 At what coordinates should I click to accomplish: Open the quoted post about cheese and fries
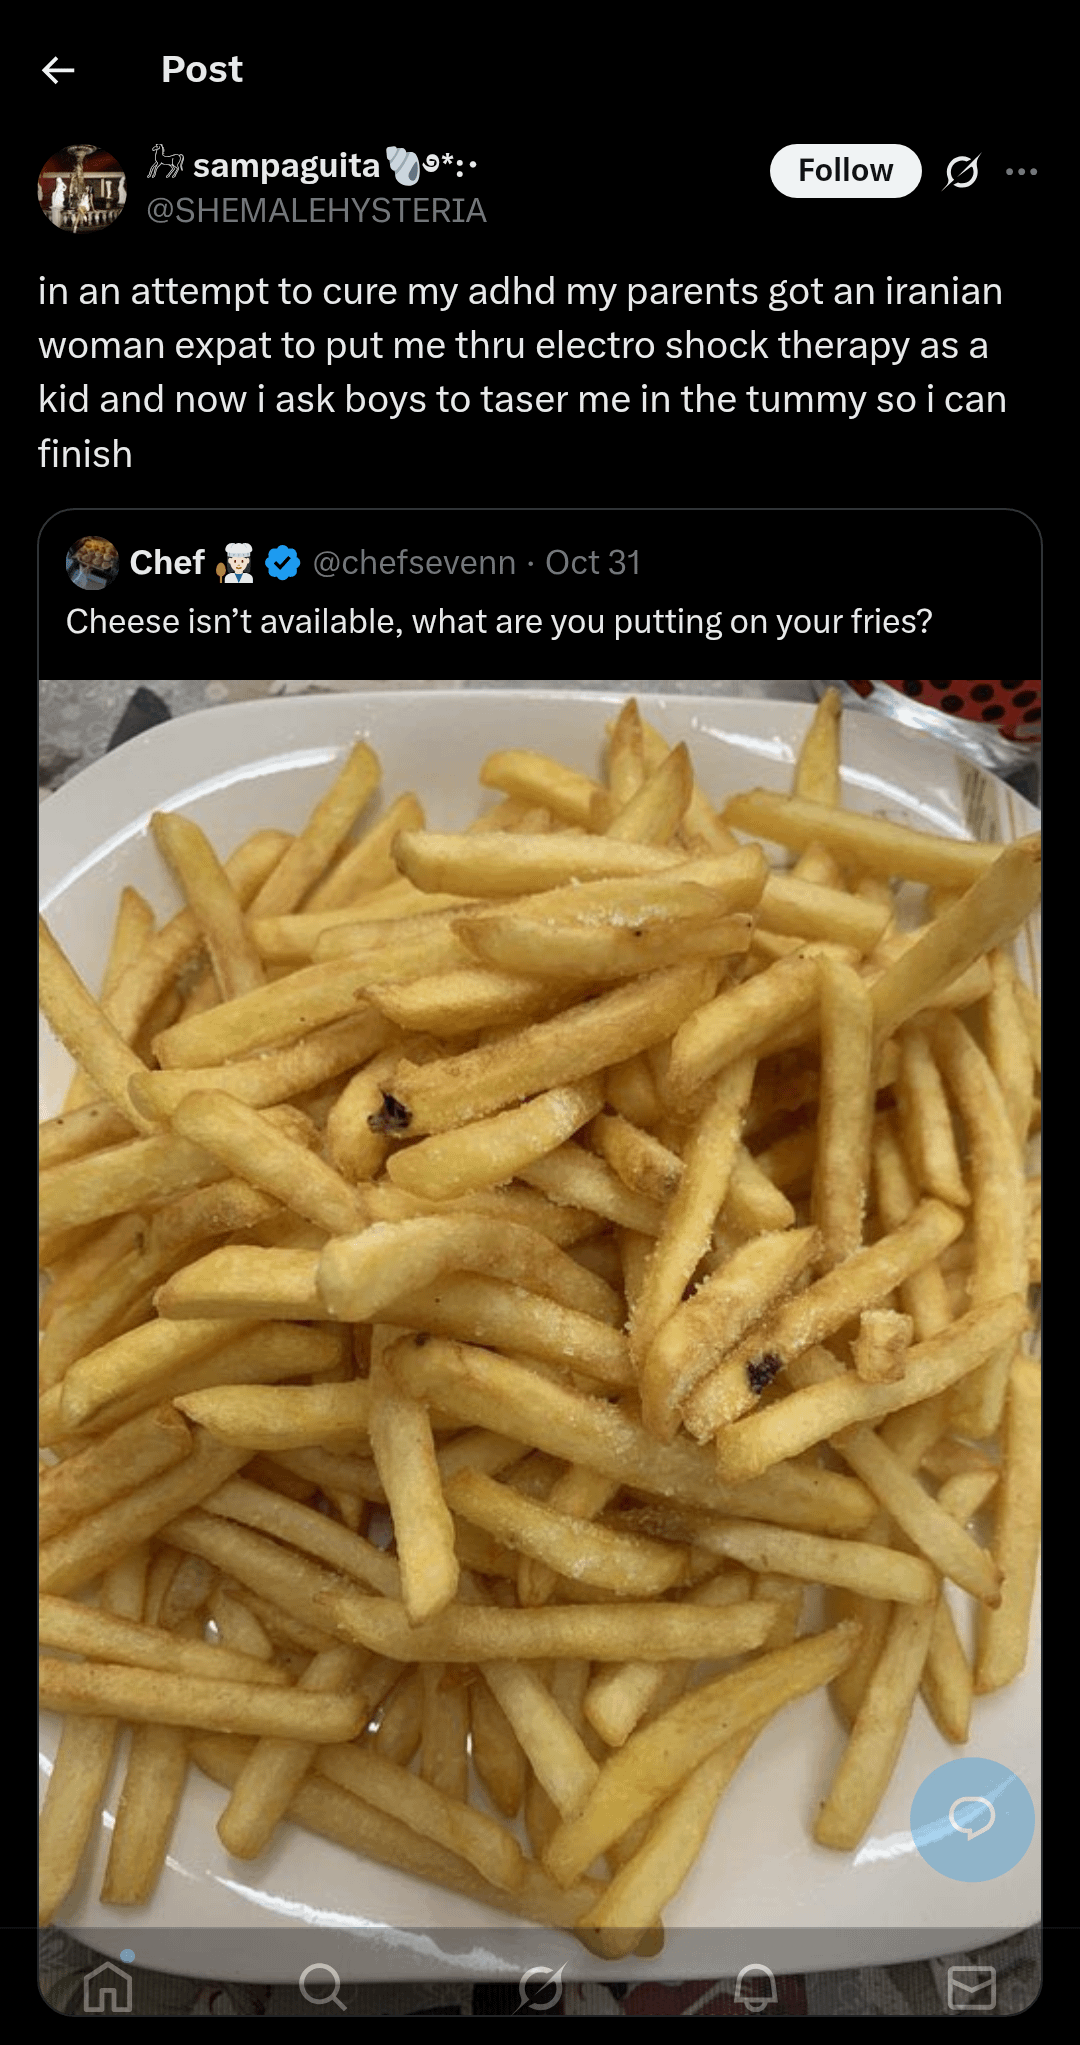pos(499,622)
